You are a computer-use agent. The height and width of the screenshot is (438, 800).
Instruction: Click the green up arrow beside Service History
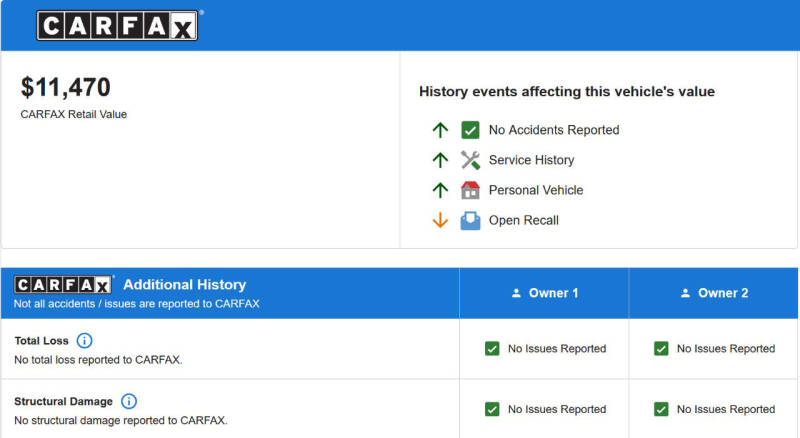pos(440,160)
